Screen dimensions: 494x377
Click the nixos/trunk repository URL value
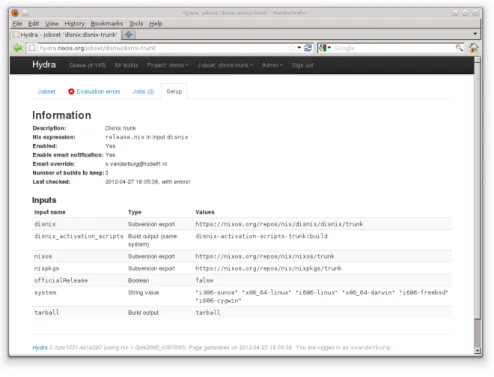(265, 256)
